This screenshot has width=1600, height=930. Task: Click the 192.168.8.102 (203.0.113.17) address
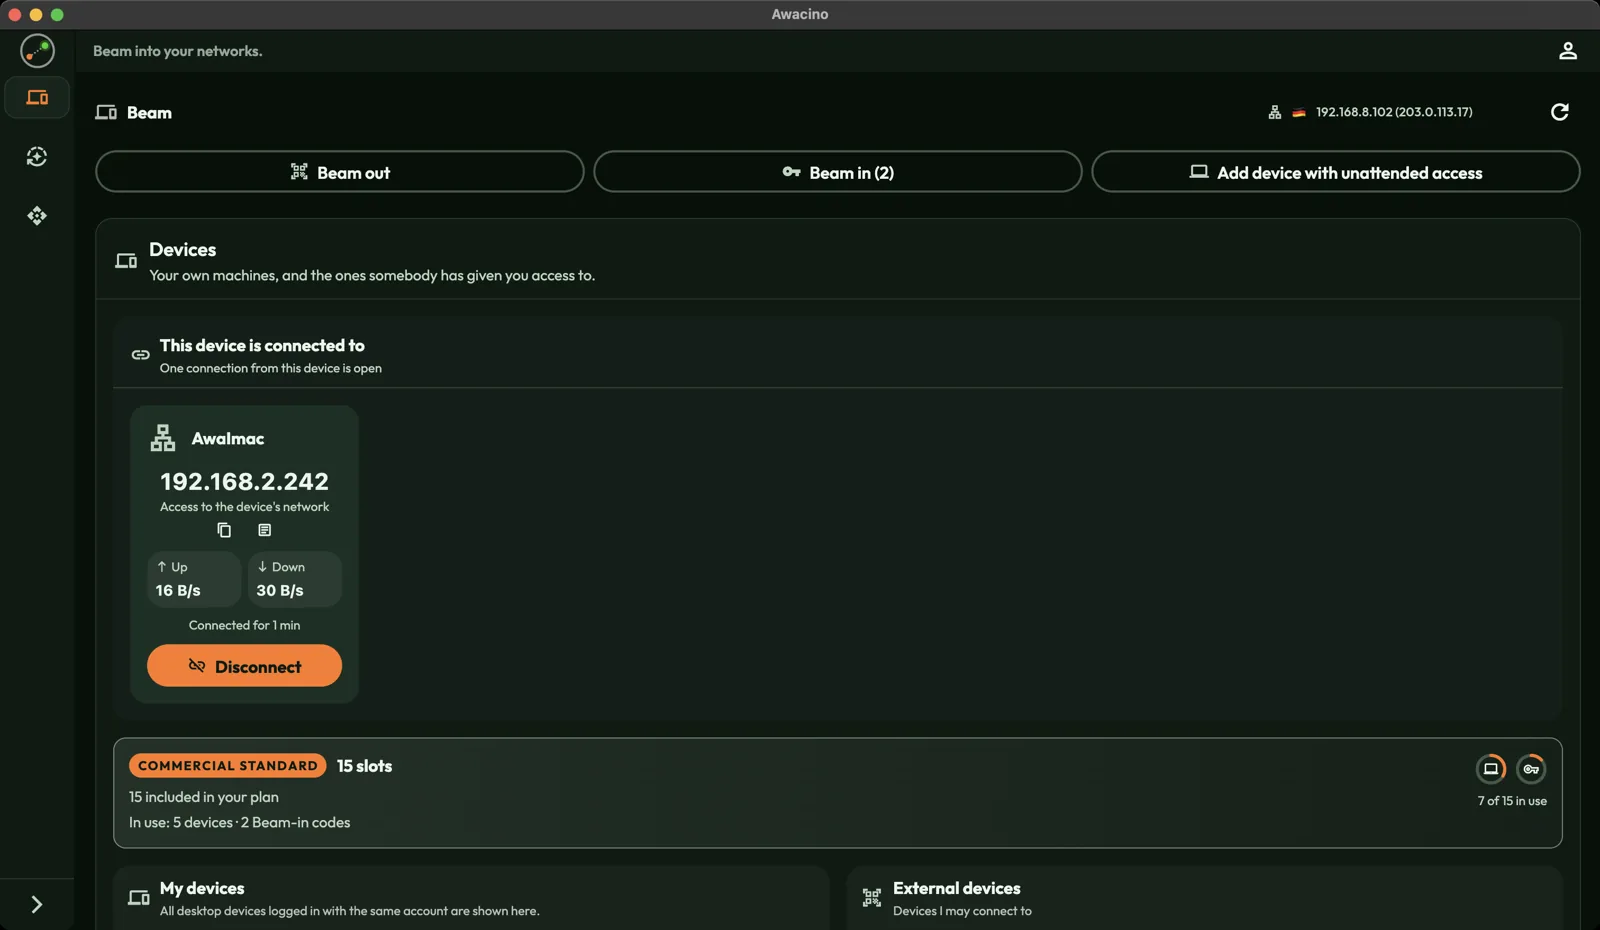[1394, 112]
